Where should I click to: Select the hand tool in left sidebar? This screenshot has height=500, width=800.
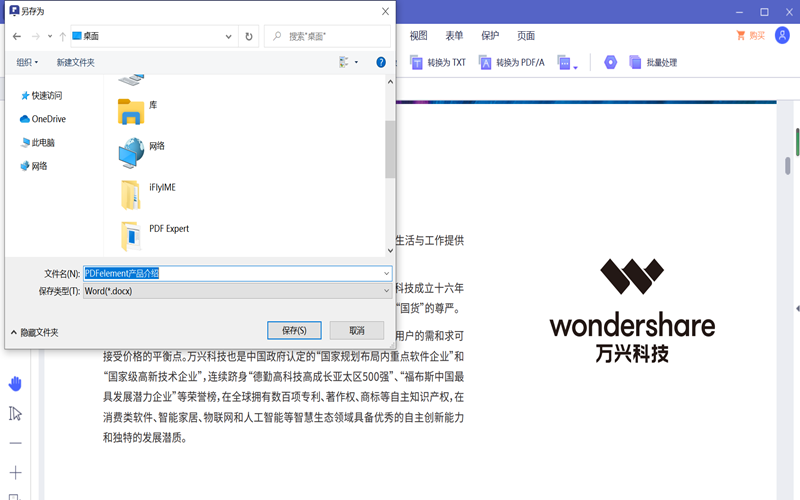(15, 384)
